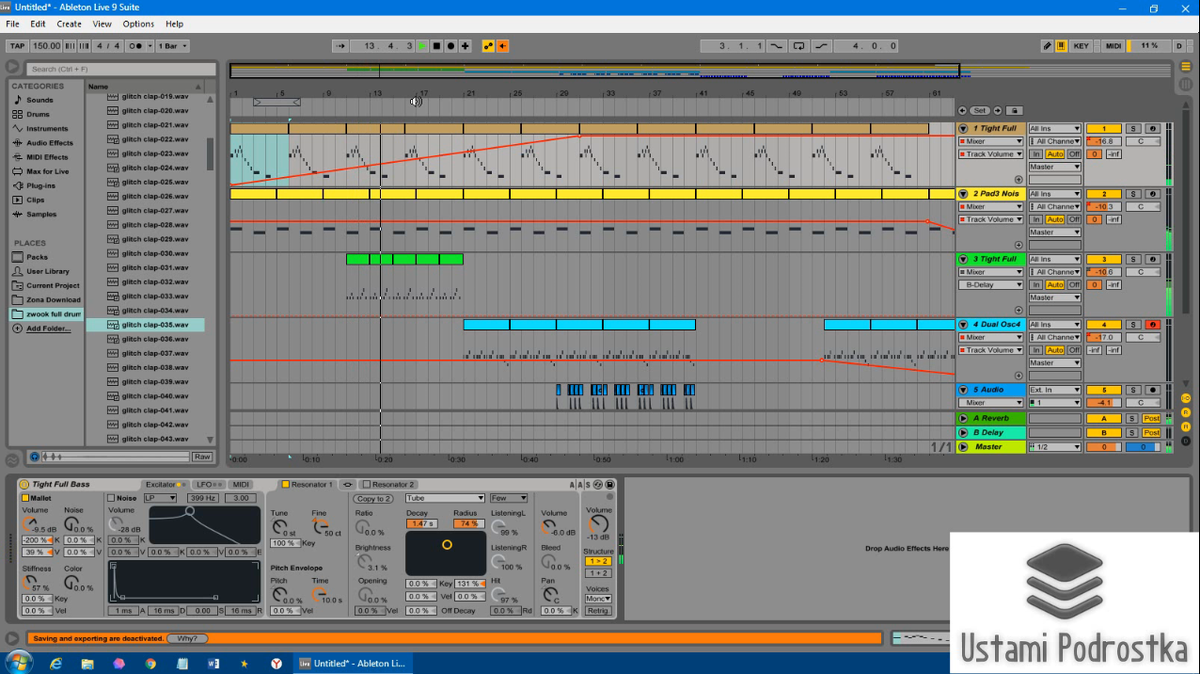Open Packs in Places

36,257
